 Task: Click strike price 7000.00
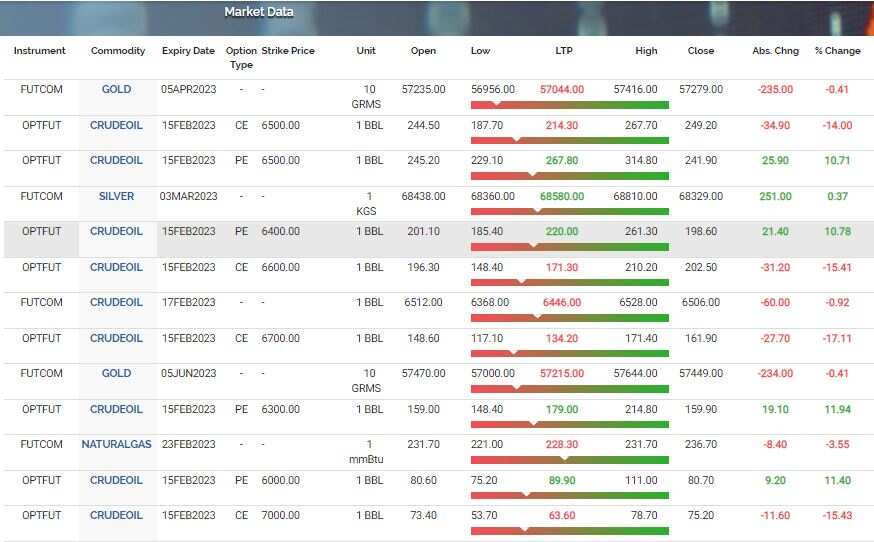[x=280, y=515]
